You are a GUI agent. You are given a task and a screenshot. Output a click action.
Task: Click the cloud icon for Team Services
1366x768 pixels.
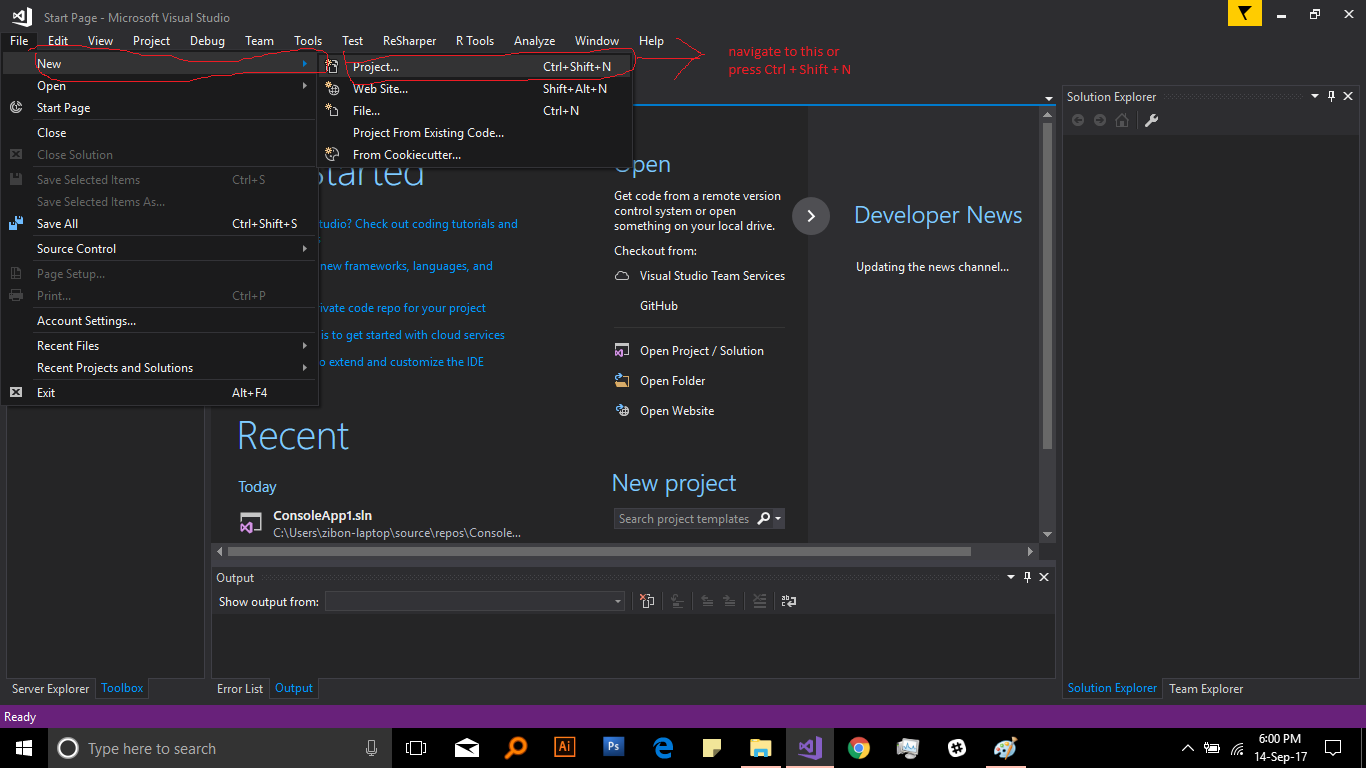[x=622, y=276]
